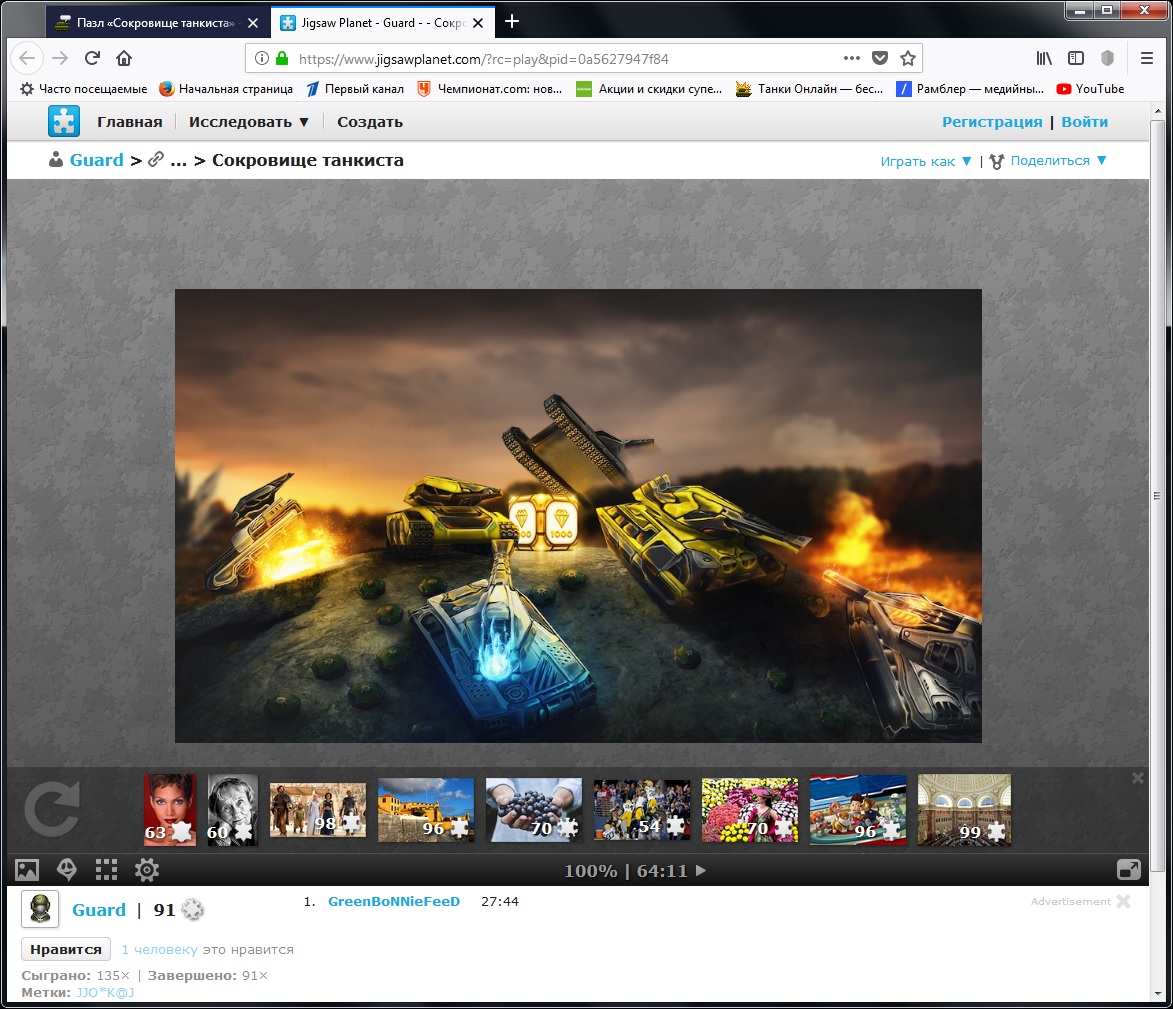Expand the Играть как dropdown
The image size is (1173, 1009).
point(925,161)
